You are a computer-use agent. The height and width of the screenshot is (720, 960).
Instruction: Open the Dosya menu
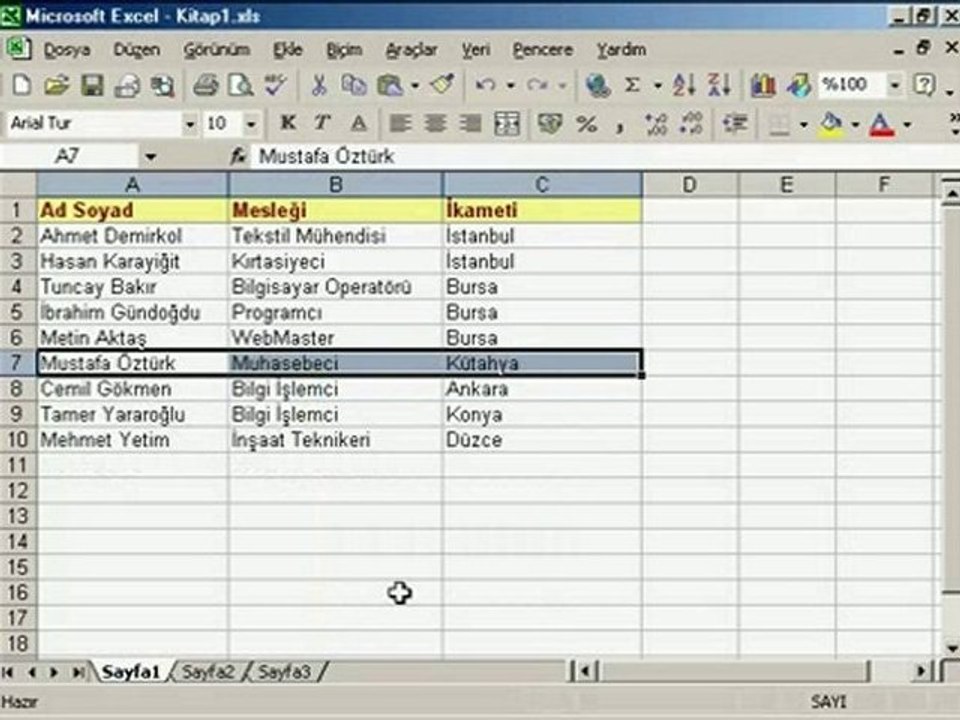pos(67,50)
